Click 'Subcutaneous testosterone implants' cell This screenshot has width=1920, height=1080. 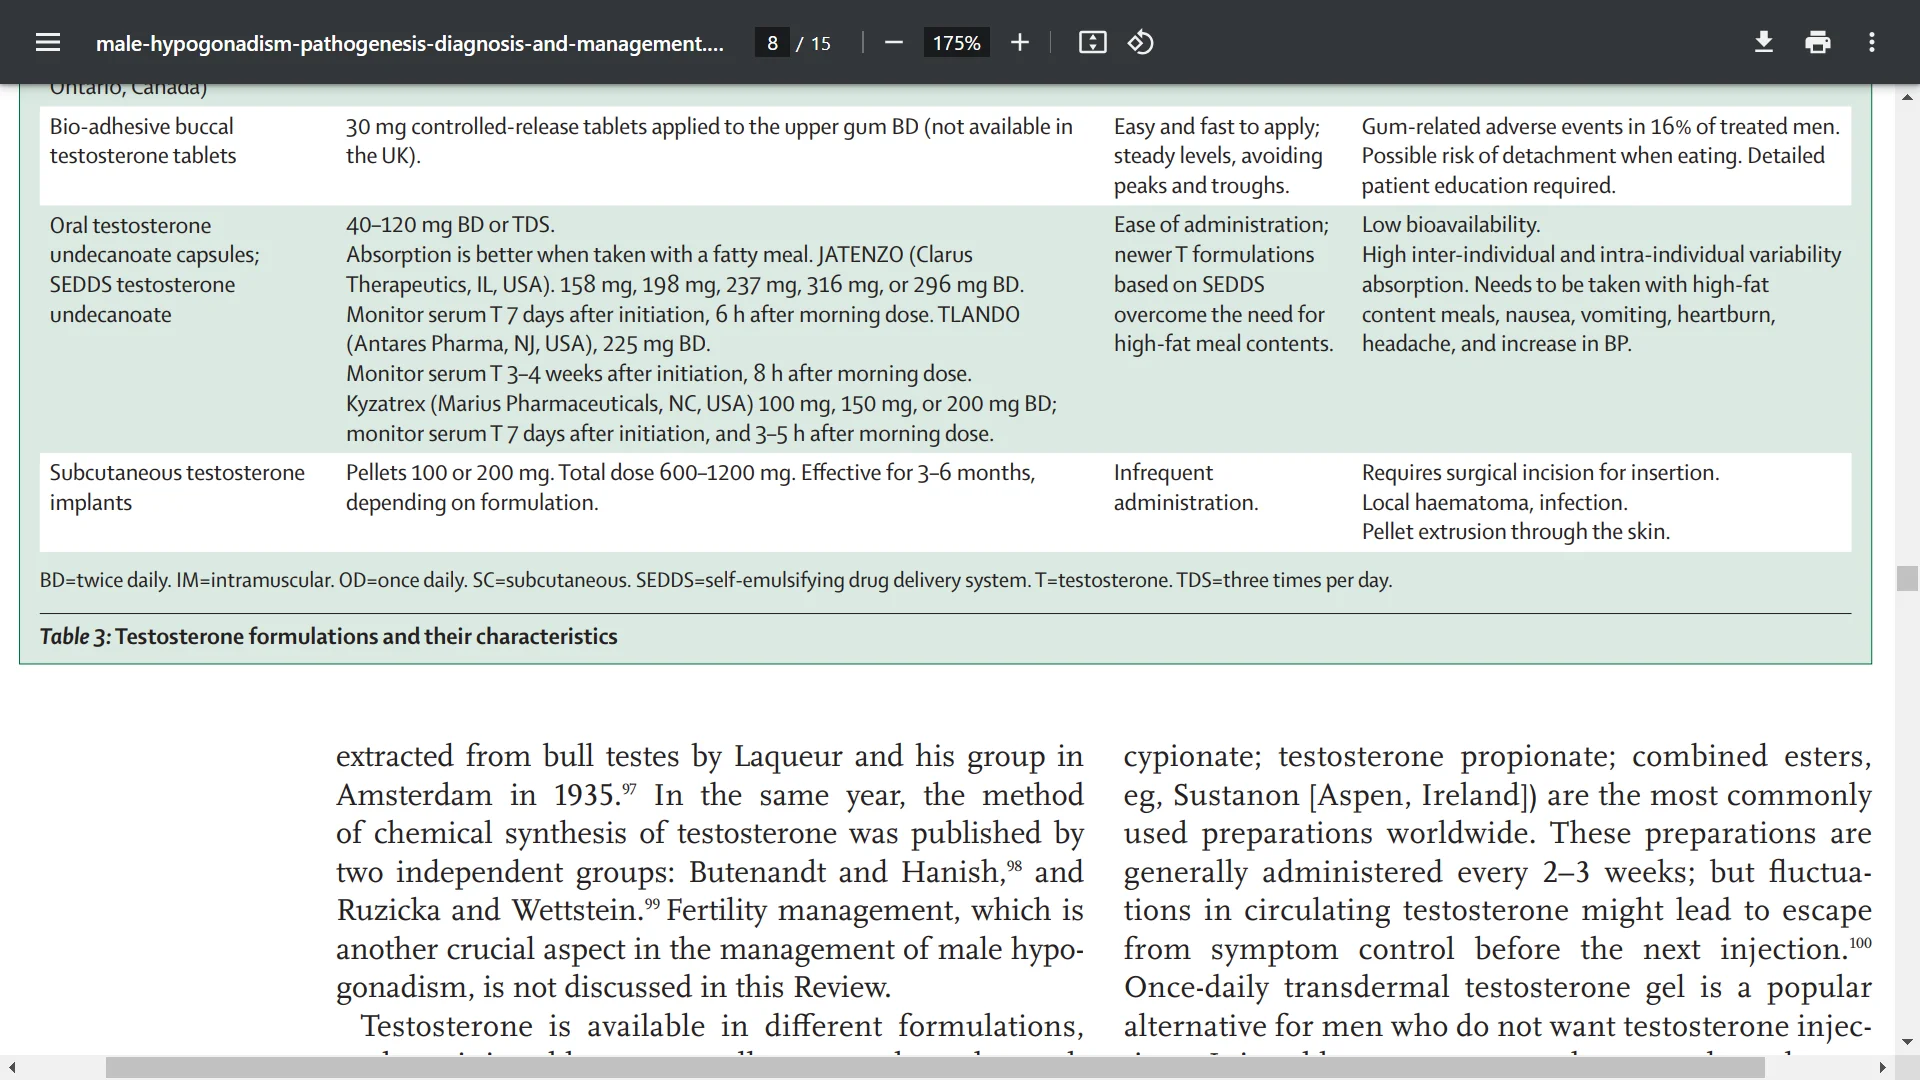click(177, 487)
